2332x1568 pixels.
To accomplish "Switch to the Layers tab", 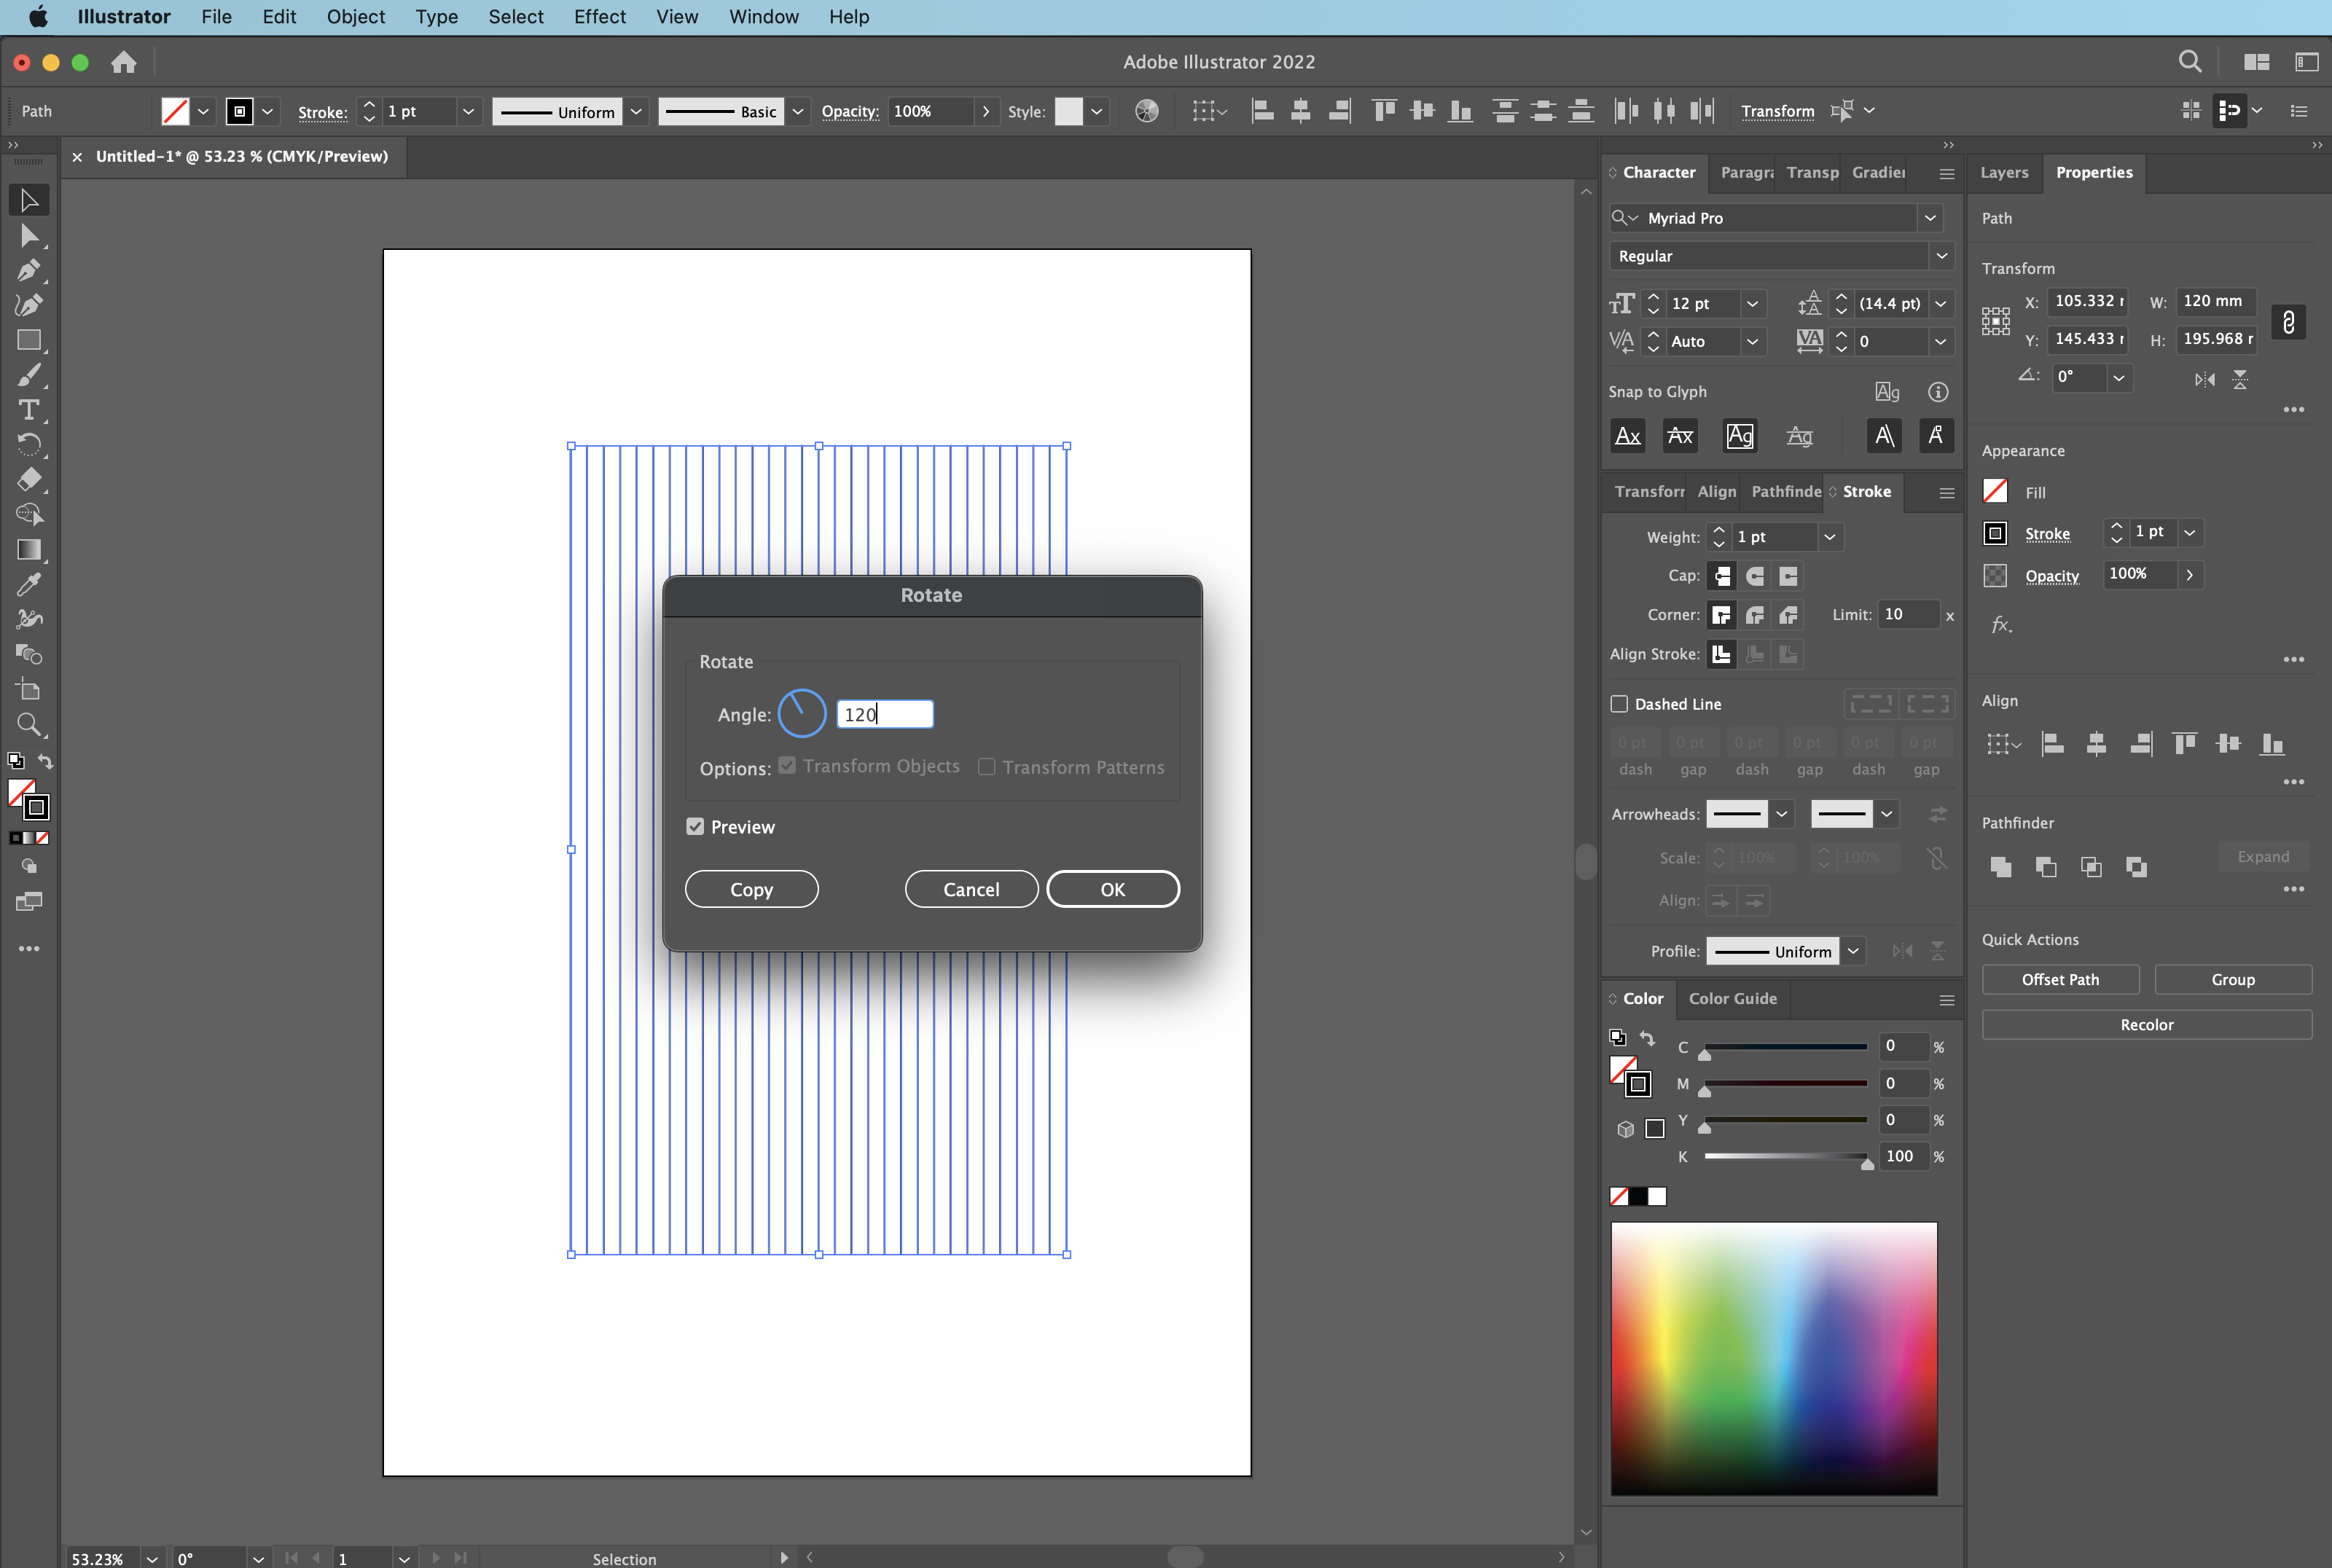I will [x=2004, y=172].
